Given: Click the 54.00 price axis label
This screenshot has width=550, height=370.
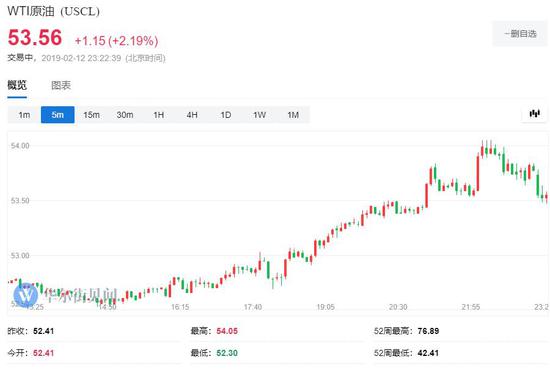Looking at the screenshot, I should point(20,146).
